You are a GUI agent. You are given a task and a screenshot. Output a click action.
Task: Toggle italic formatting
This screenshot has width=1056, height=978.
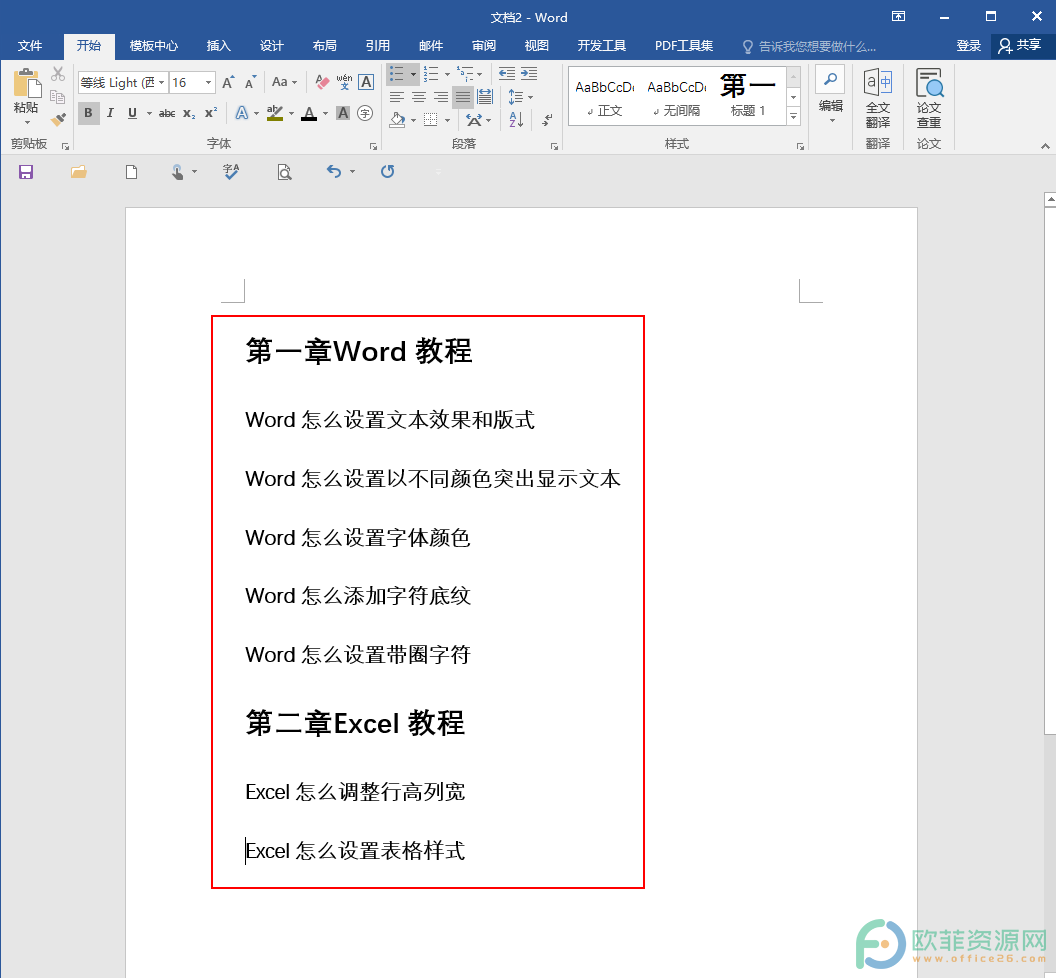[110, 113]
